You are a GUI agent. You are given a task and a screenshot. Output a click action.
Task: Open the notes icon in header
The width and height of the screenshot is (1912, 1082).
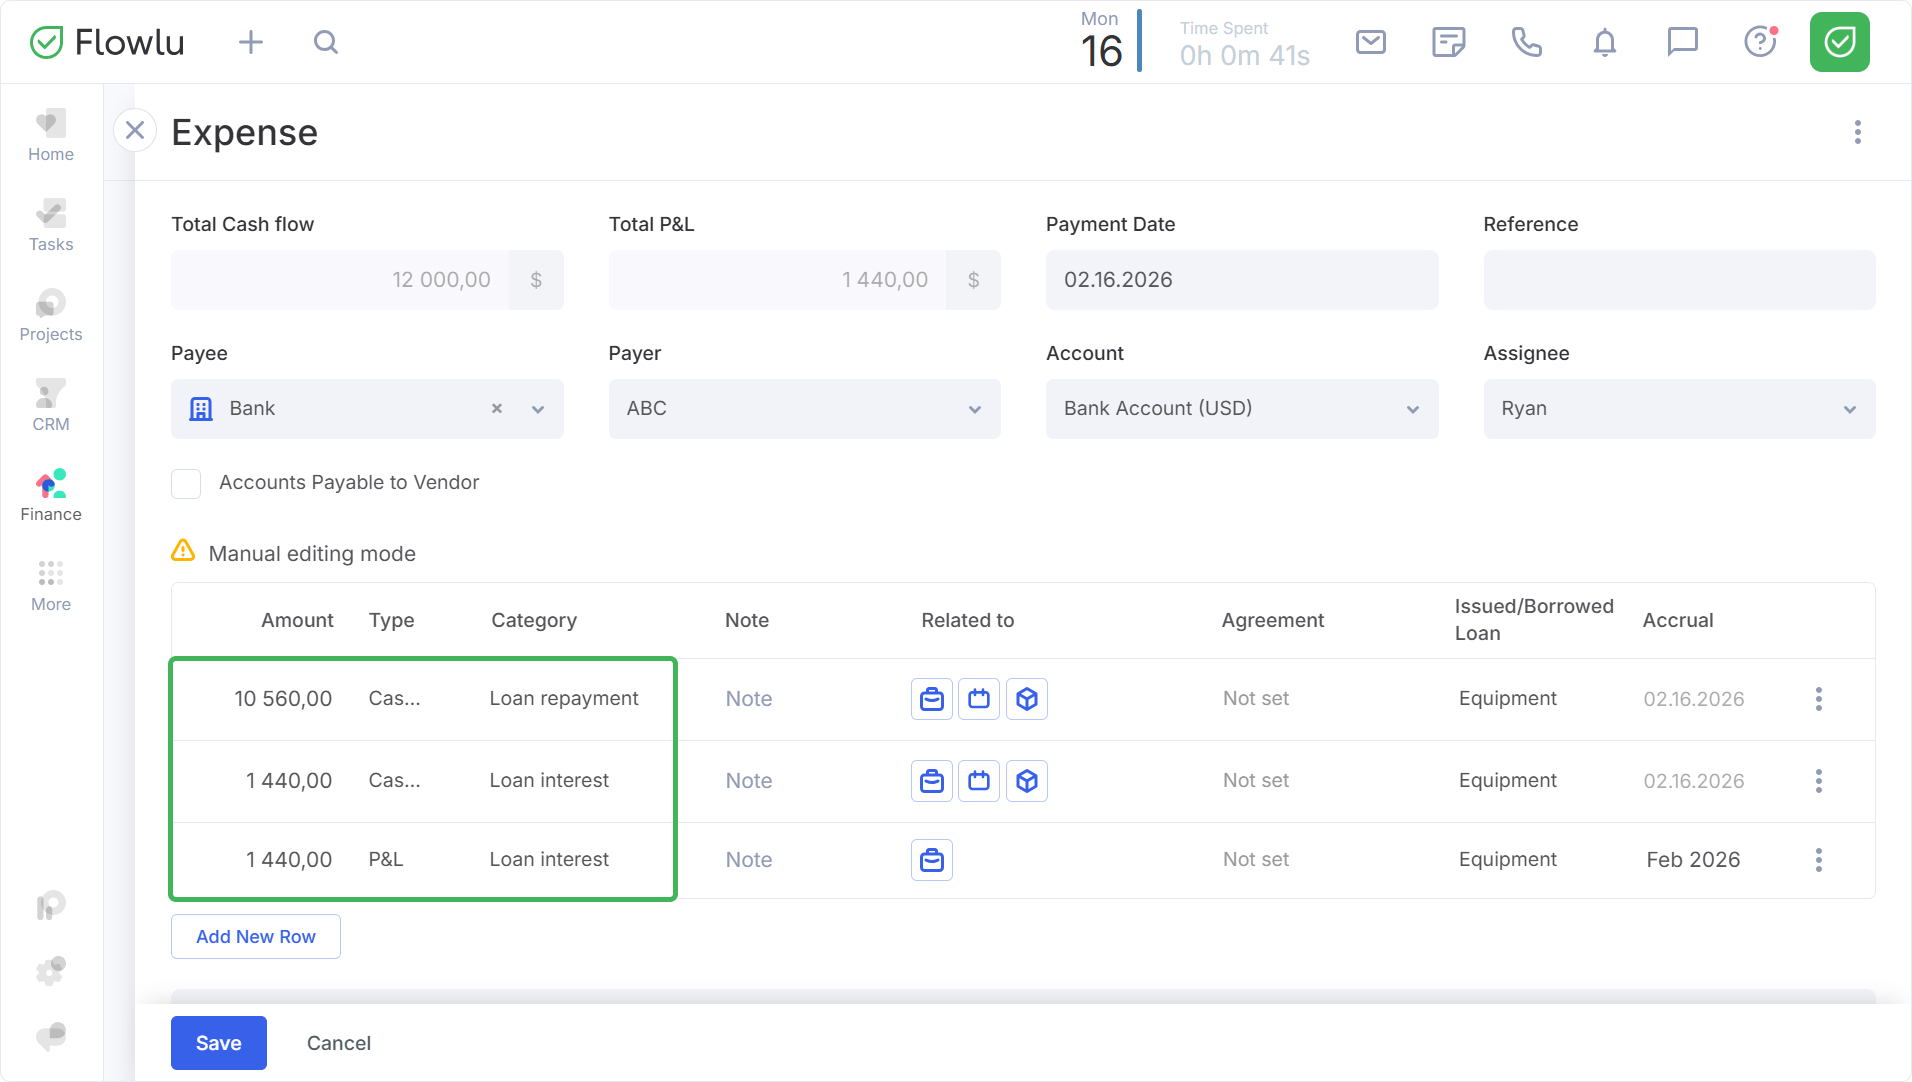(1448, 42)
